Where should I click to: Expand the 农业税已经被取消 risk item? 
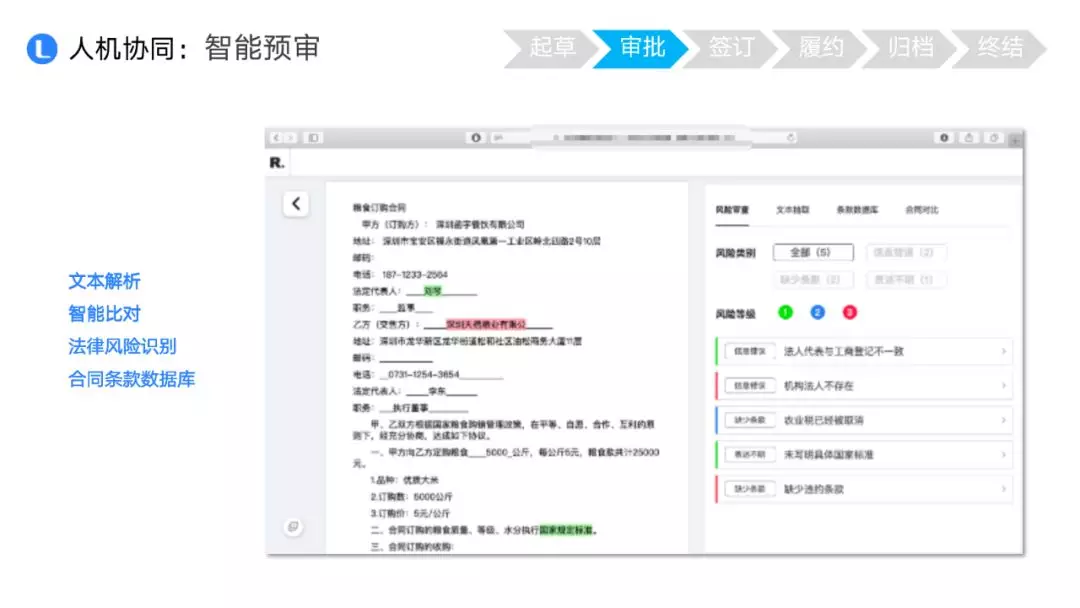tap(864, 421)
